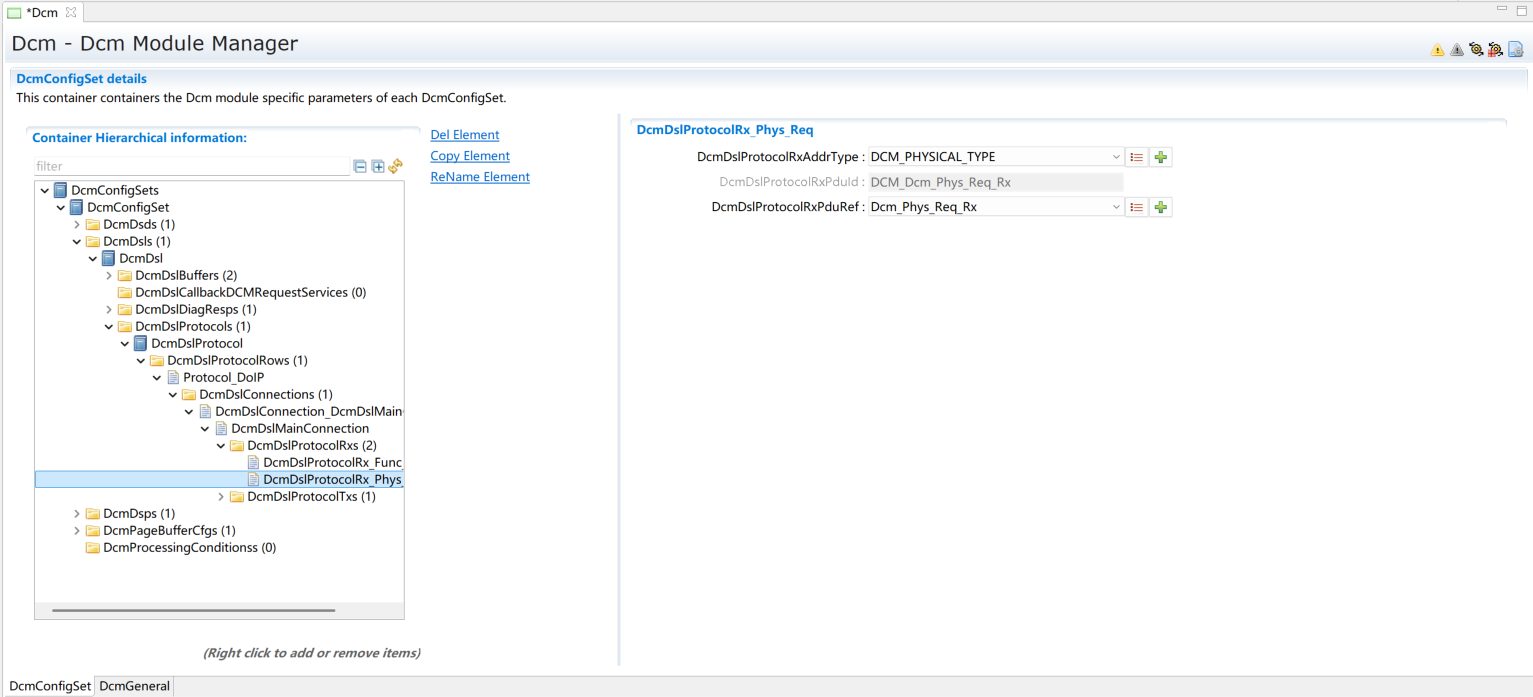Expand the DcmDsds folder node
Screen dimensions: 1533x697
pos(77,225)
